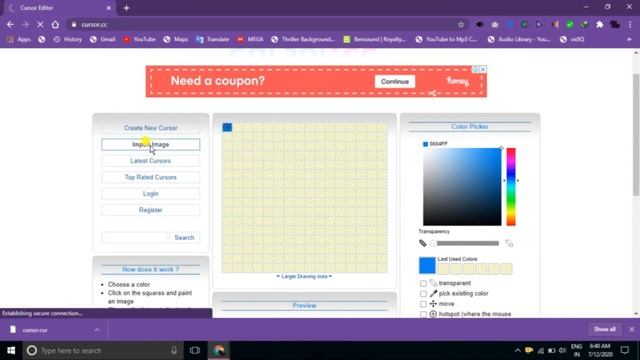Open the Extensions puzzle piece icon
640x360 pixels.
pos(600,24)
